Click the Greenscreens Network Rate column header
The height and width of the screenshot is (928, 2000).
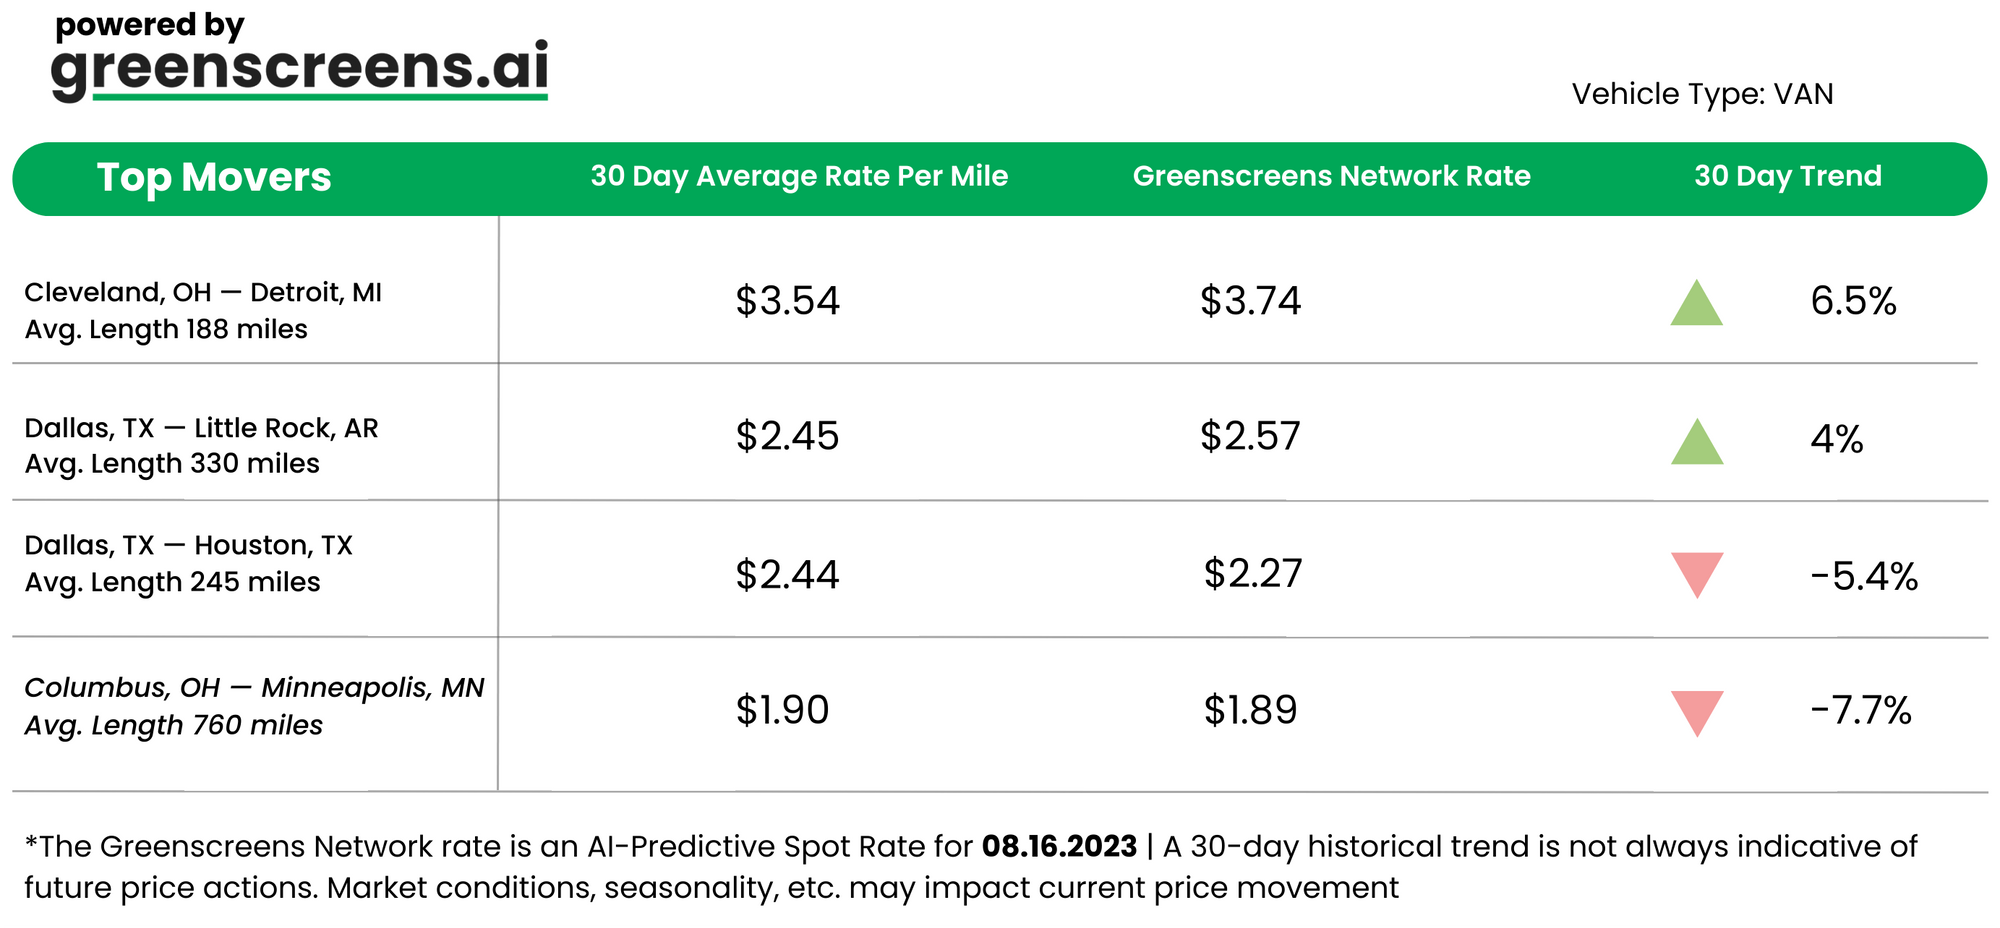1331,177
